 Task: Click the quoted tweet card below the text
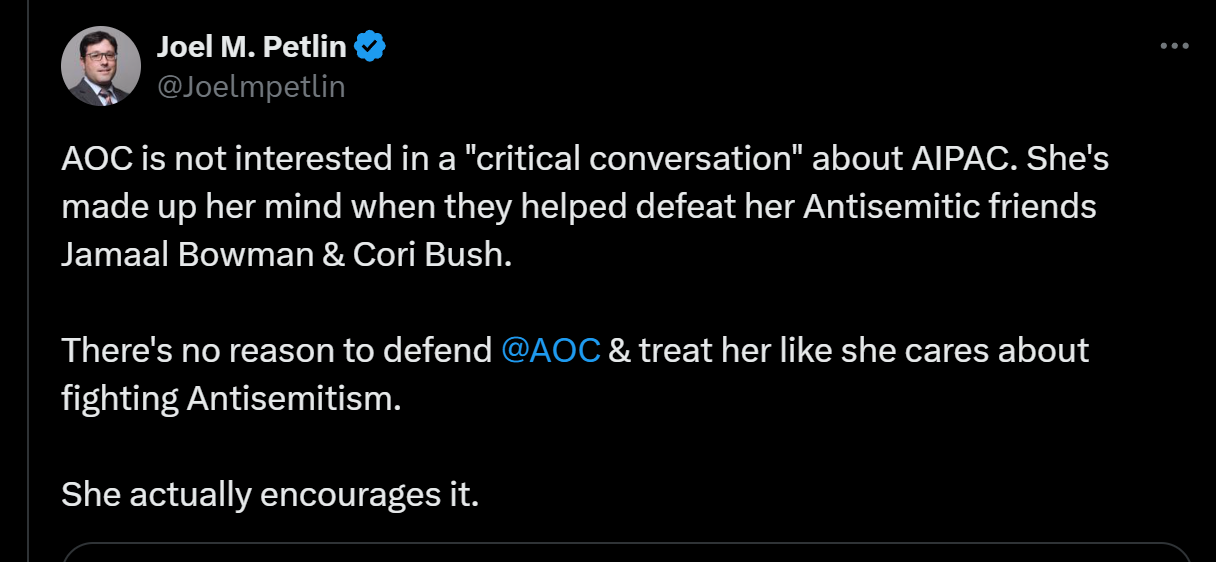coord(626,552)
